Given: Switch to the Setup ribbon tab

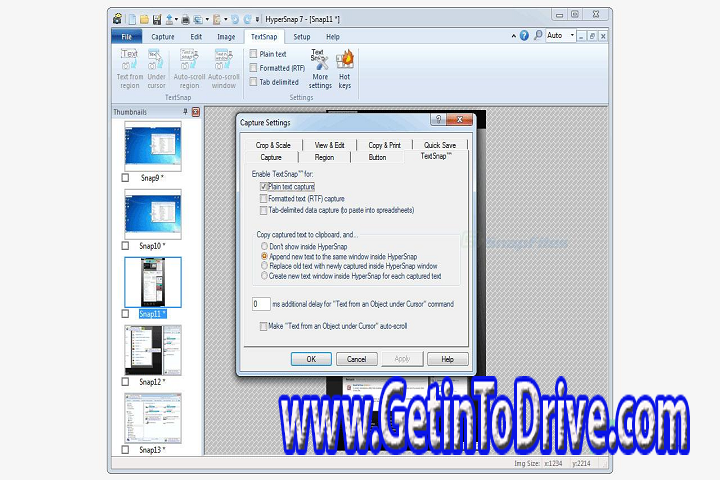Looking at the screenshot, I should pos(302,37).
